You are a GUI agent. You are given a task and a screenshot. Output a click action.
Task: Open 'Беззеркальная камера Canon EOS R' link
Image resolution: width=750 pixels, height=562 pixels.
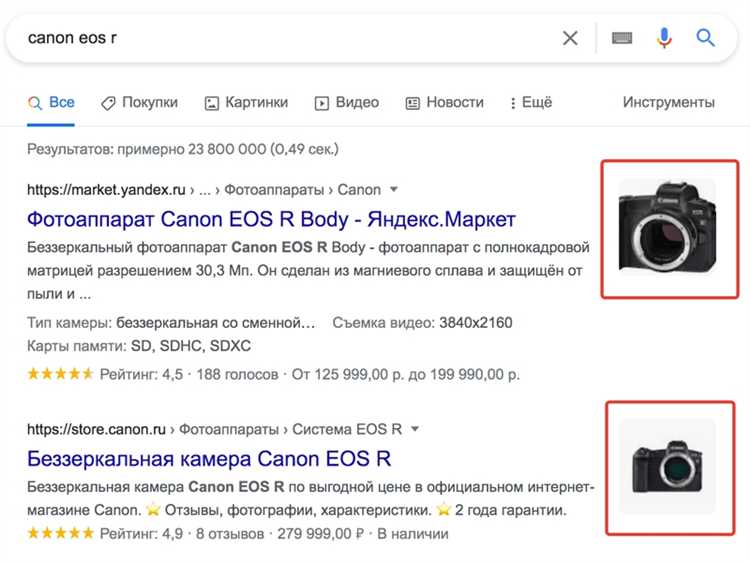click(209, 459)
